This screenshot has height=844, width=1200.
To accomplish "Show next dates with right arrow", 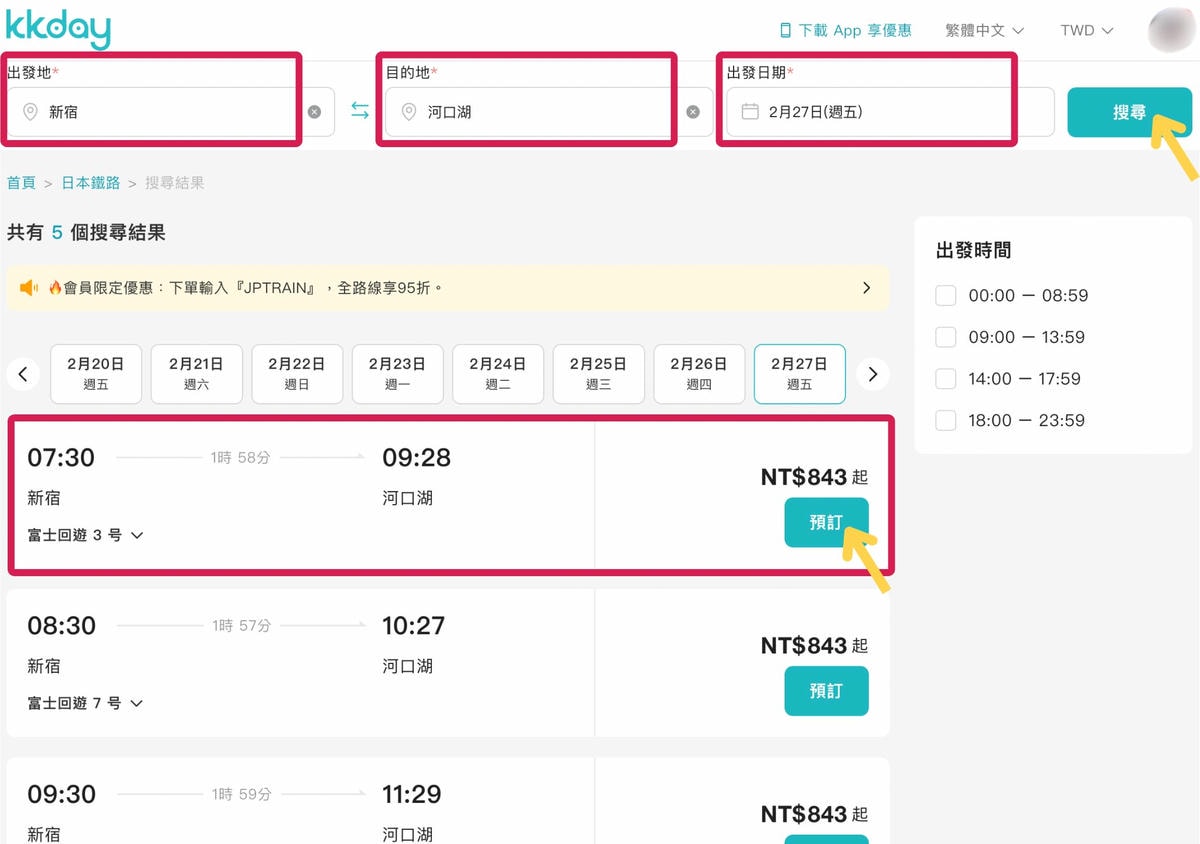I will coord(873,374).
